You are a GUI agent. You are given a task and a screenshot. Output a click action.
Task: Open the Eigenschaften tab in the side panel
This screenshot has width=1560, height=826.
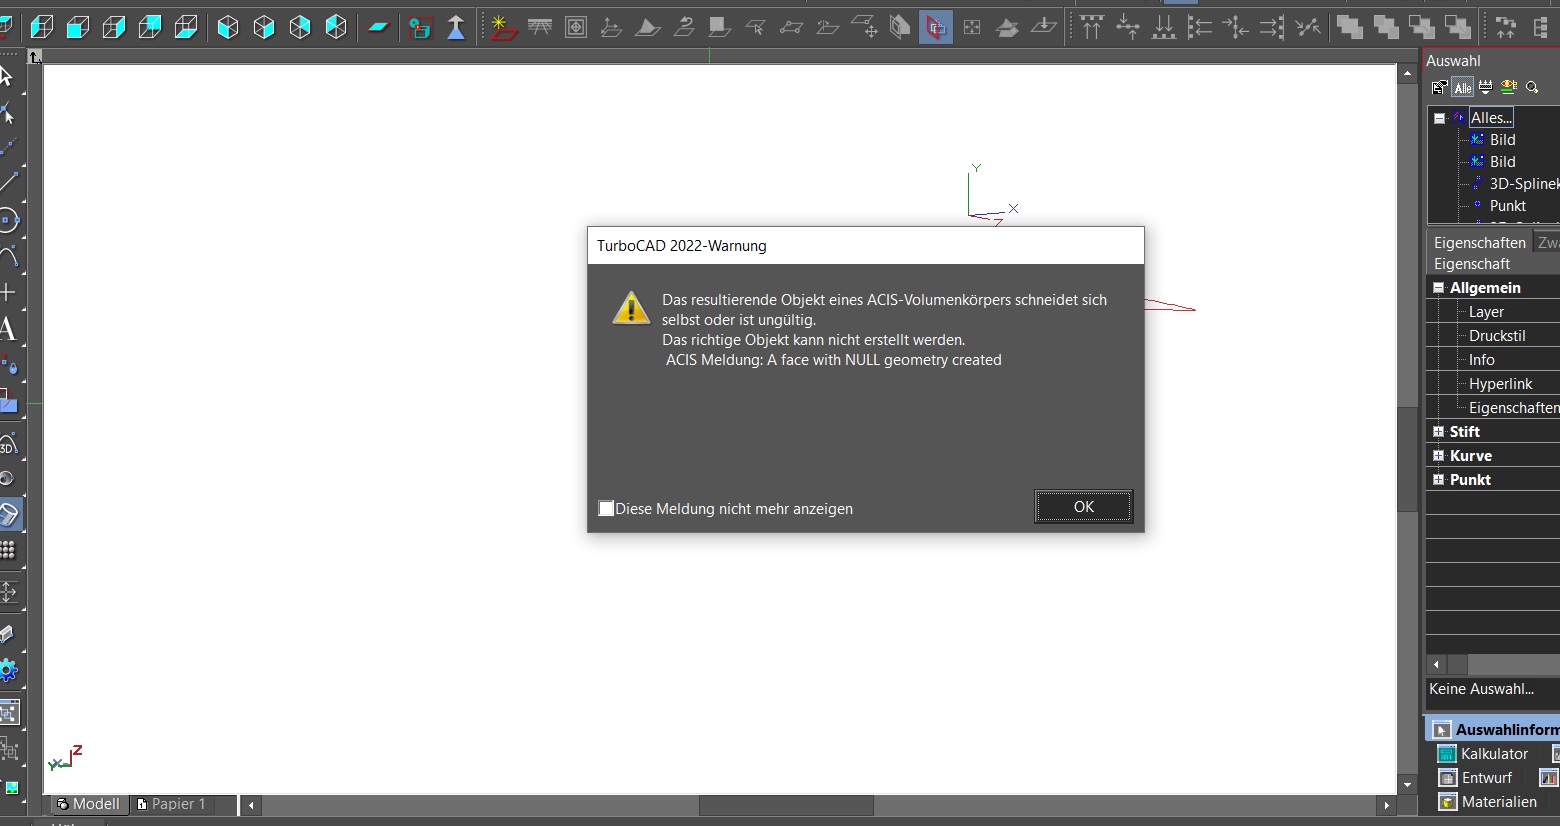click(x=1479, y=243)
